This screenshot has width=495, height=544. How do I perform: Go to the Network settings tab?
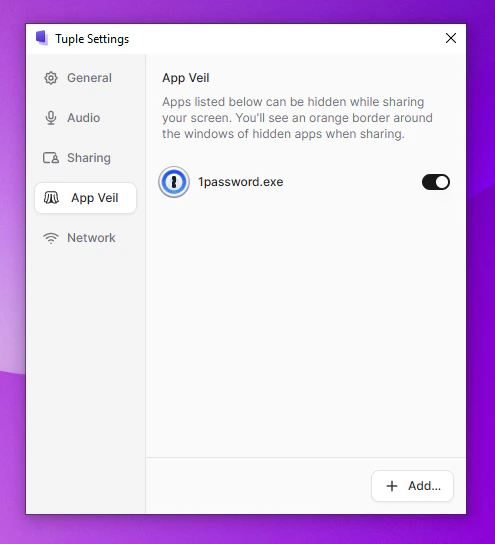coord(85,238)
